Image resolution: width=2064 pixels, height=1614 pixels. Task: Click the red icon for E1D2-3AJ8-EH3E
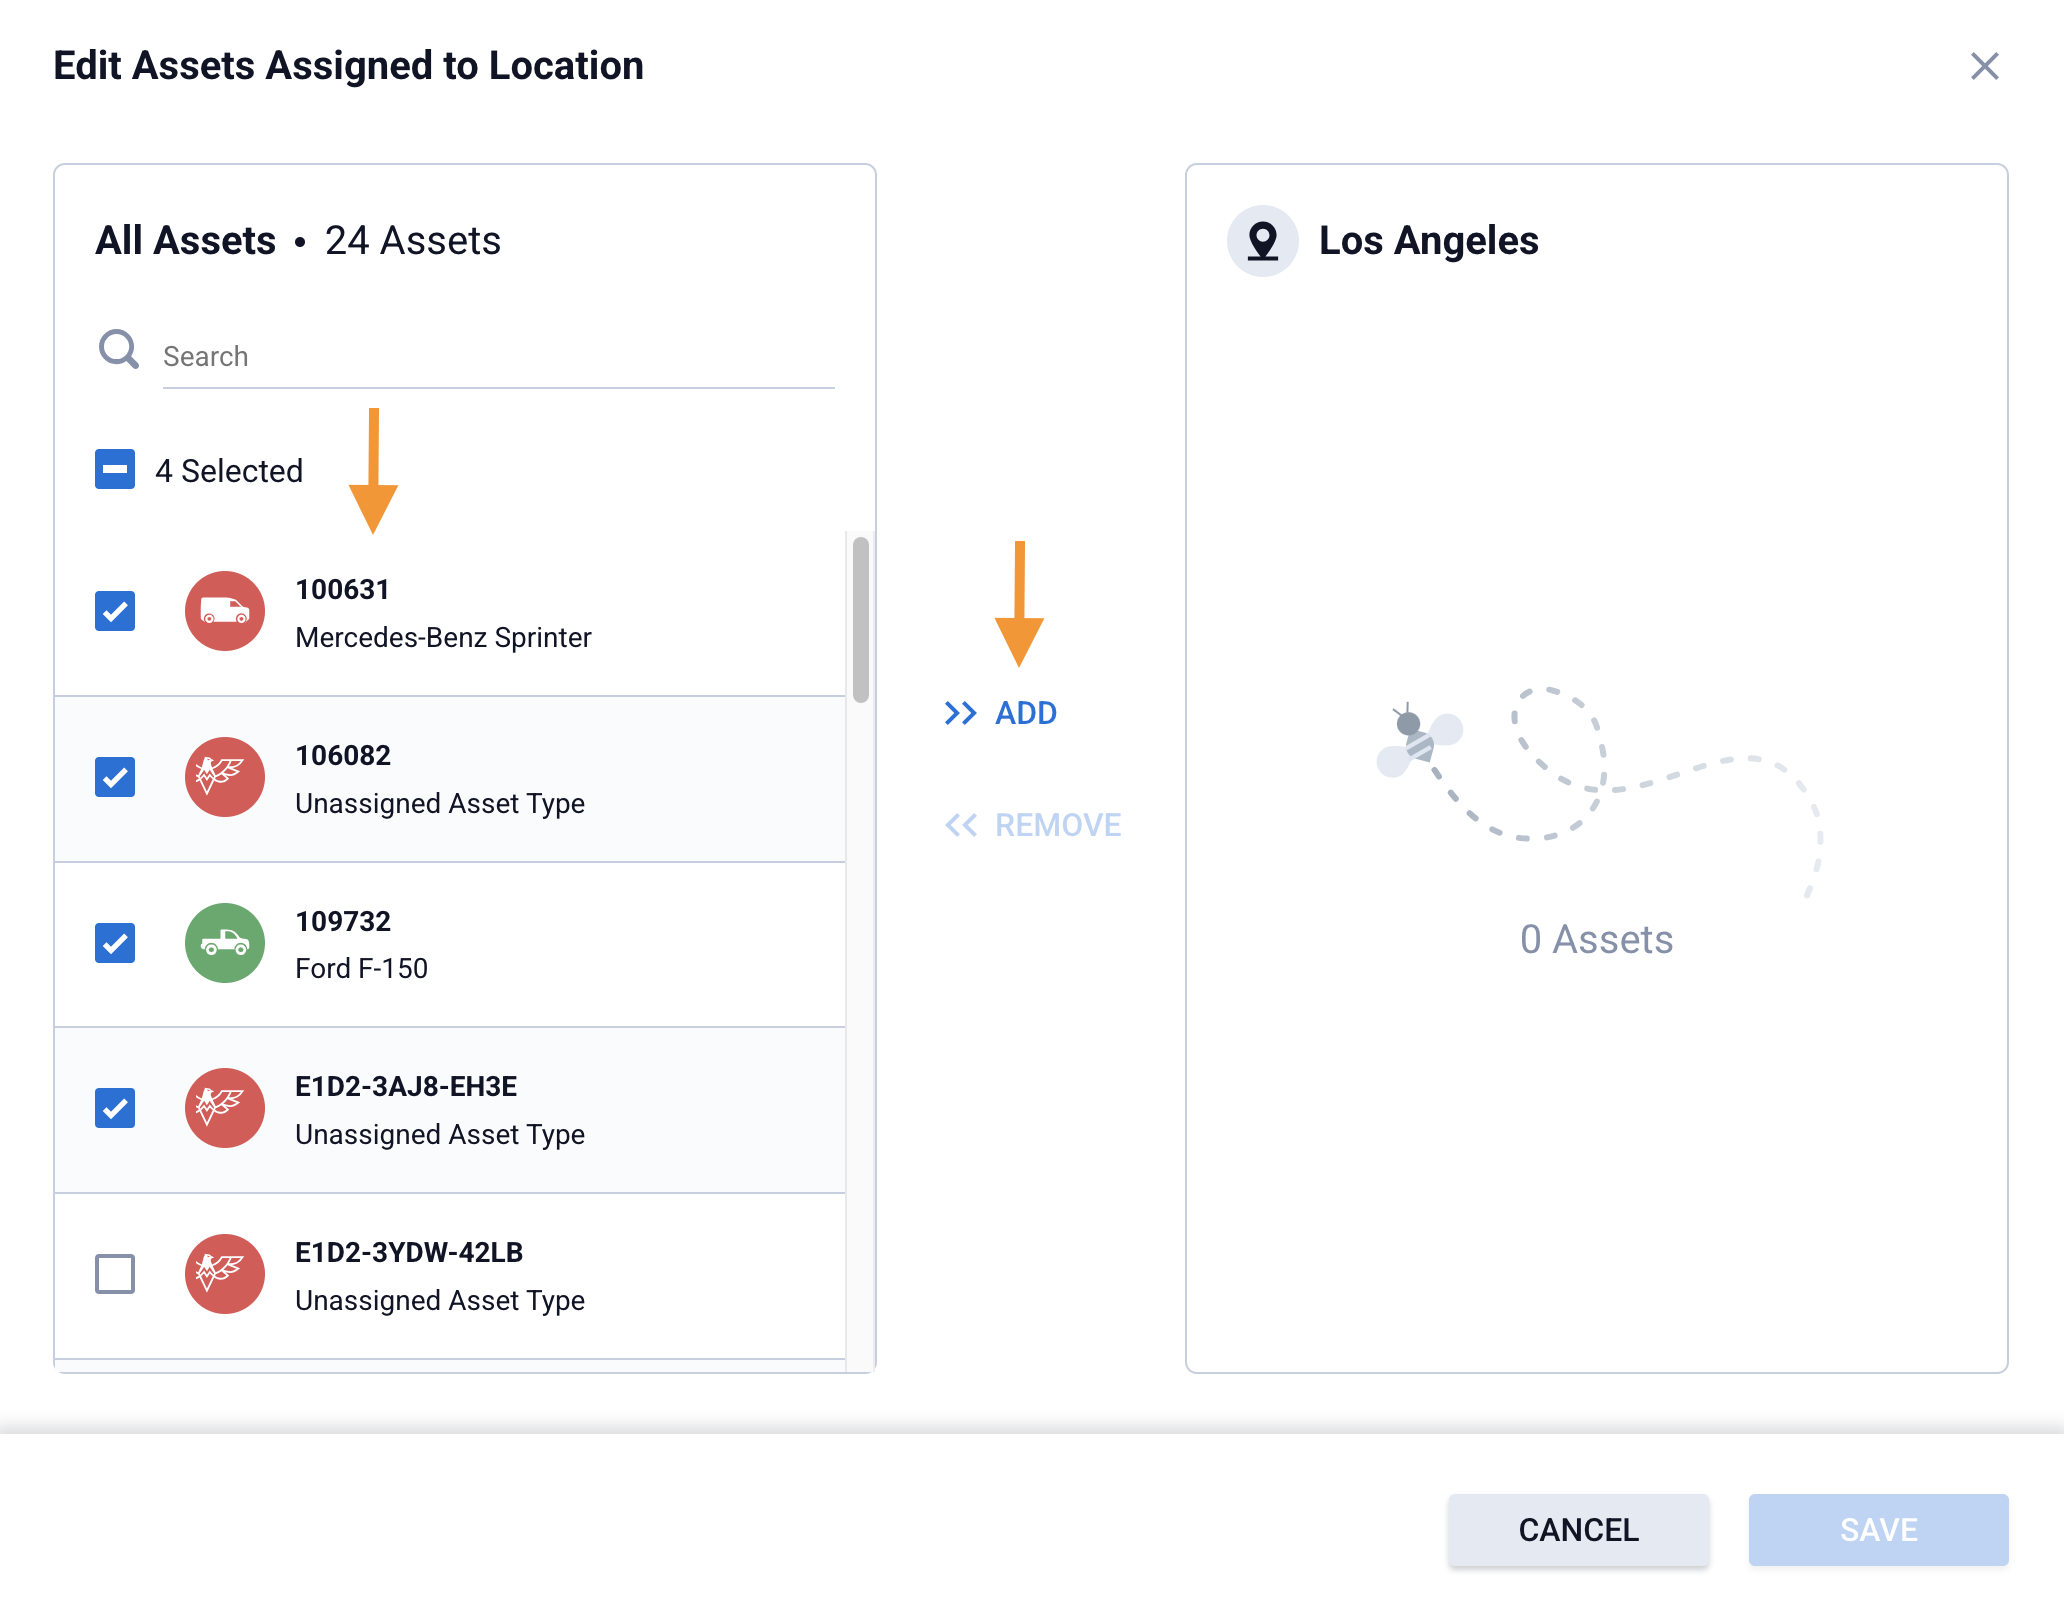tap(225, 1108)
